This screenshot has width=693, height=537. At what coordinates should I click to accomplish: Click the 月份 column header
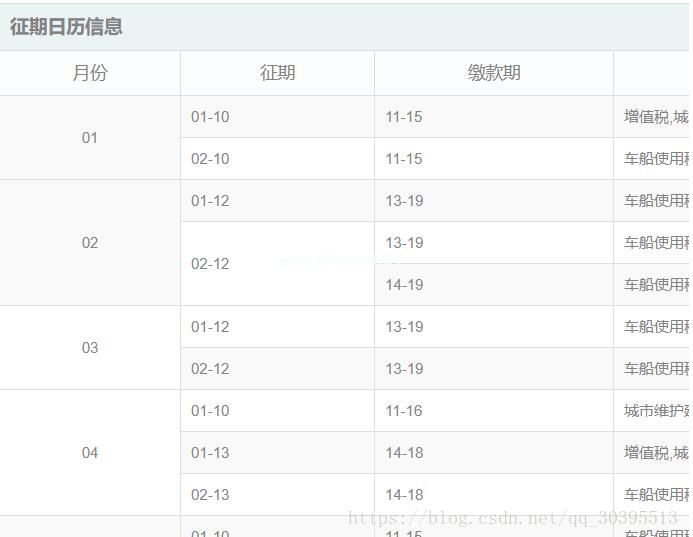pyautogui.click(x=90, y=73)
